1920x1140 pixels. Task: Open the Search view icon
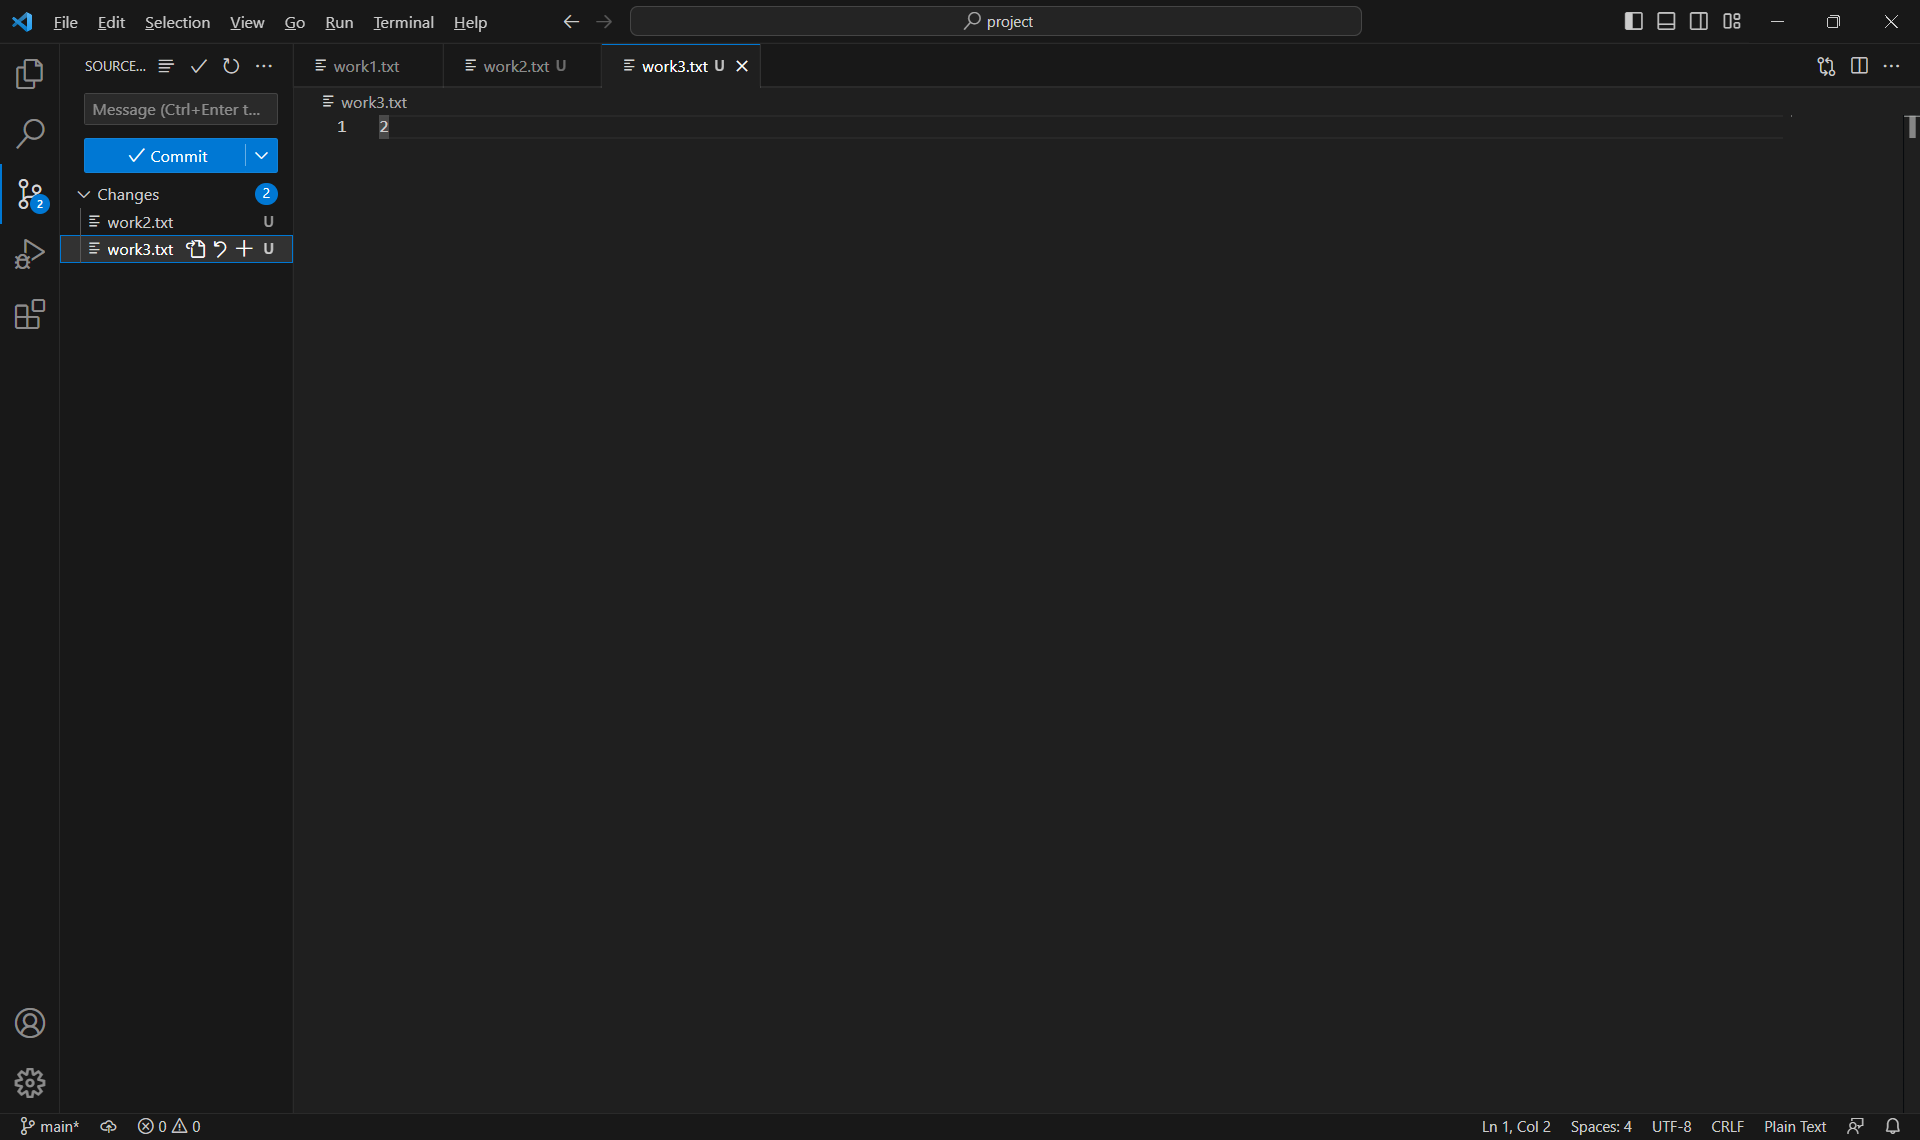tap(30, 133)
